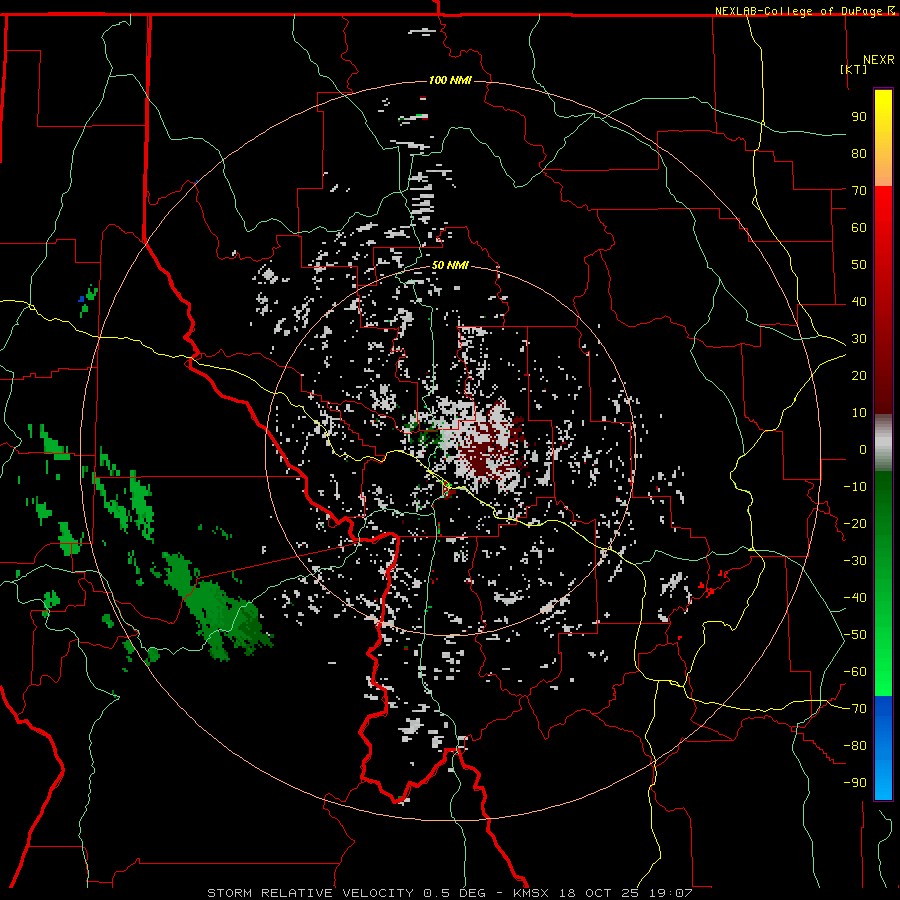Click the 19:07 timestamp
Image resolution: width=900 pixels, height=900 pixels.
point(670,893)
